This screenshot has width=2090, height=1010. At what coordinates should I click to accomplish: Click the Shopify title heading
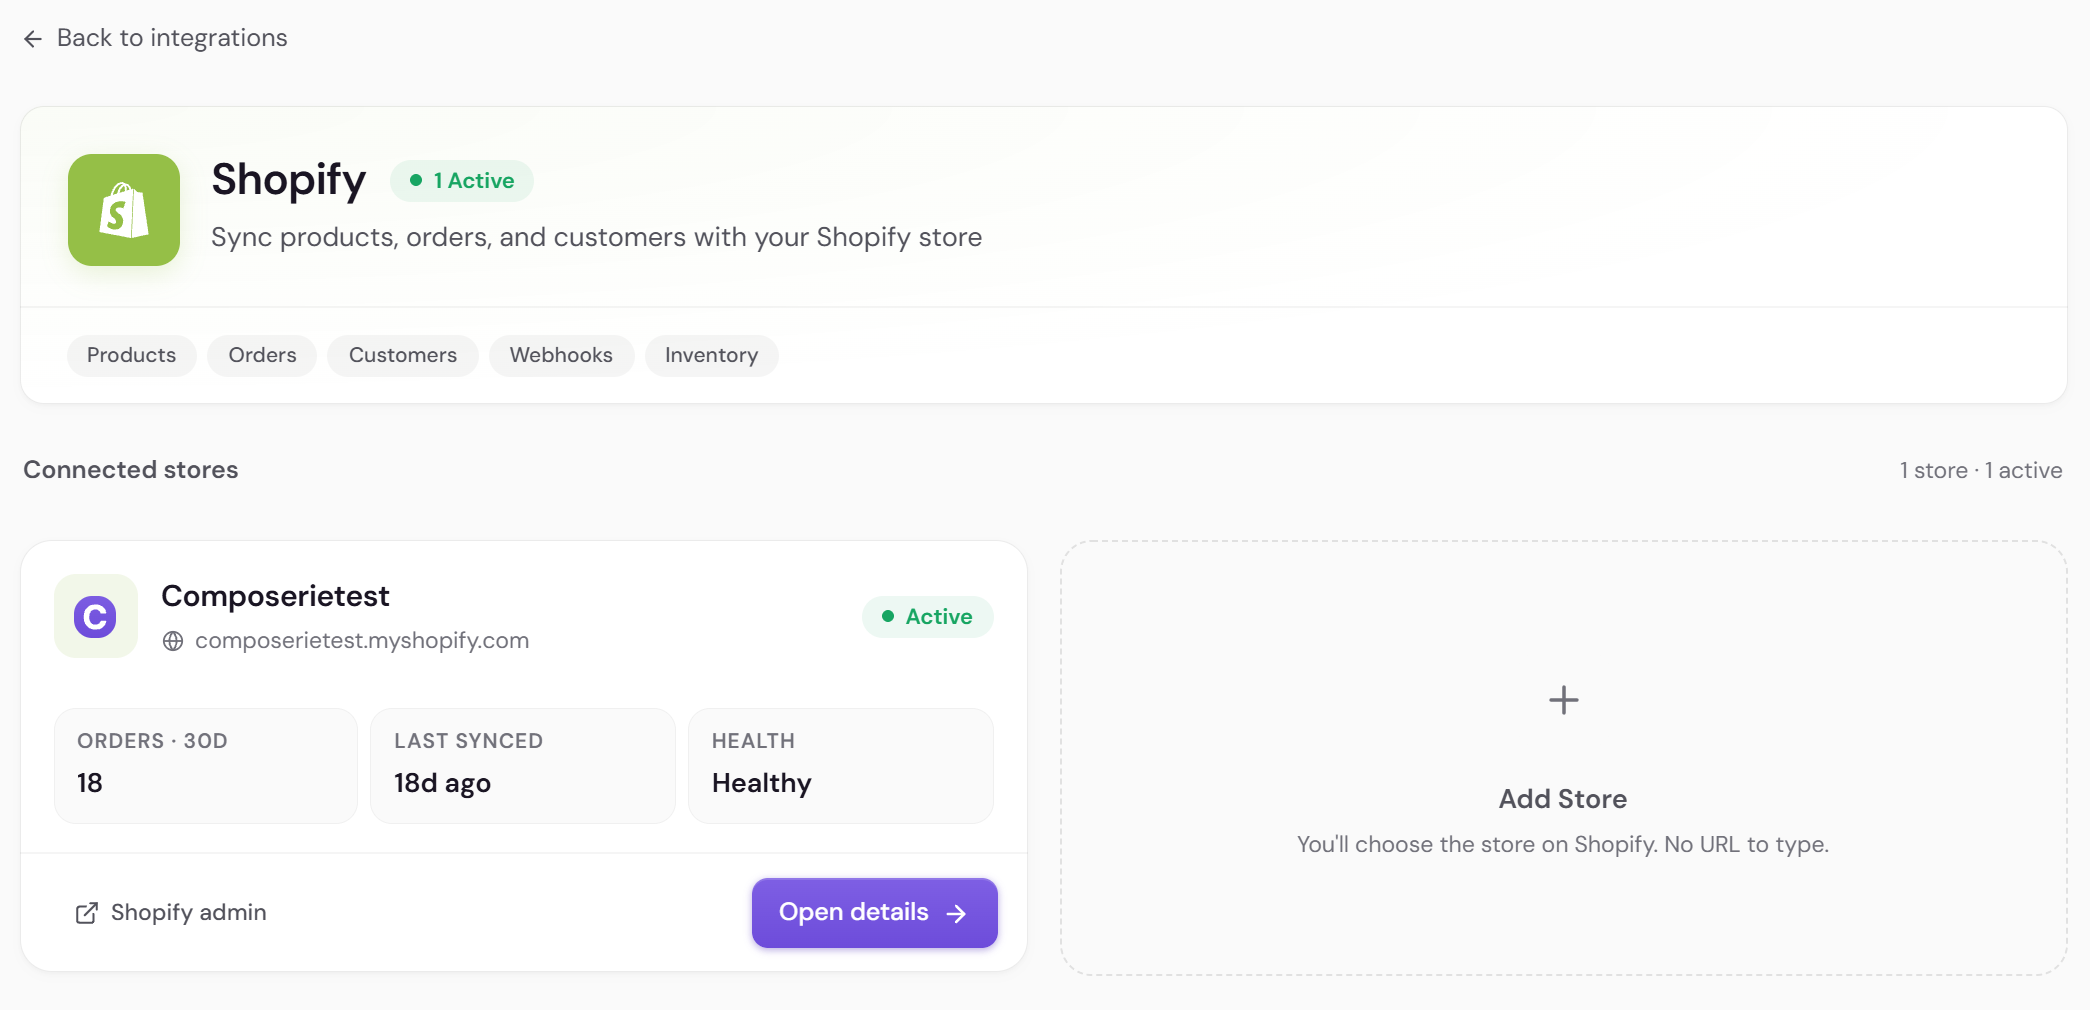pyautogui.click(x=289, y=180)
